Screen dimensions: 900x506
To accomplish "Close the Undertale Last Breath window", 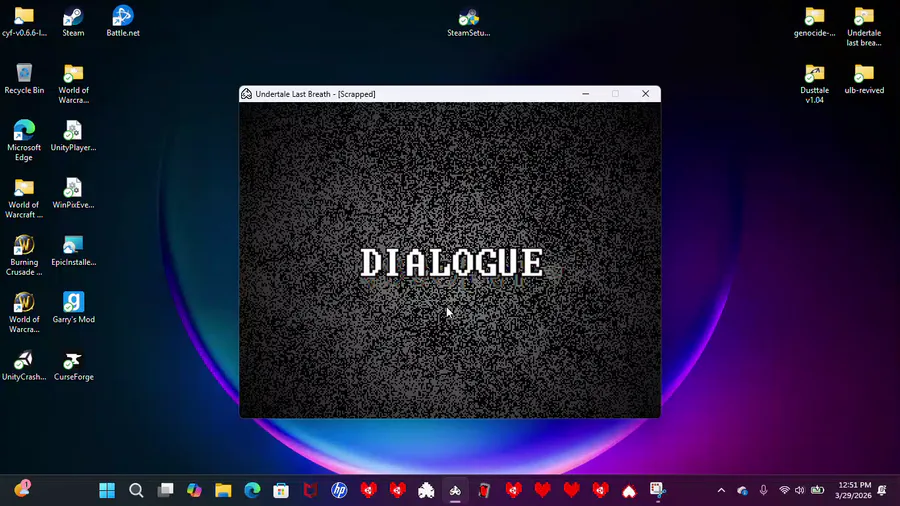I will tap(645, 94).
